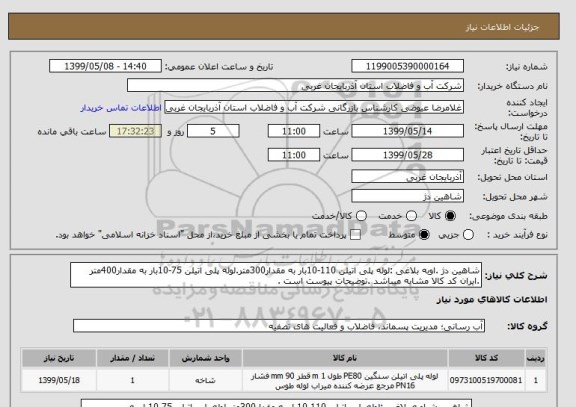Viewport: 576px width, 407px height.
Task: Open the اطلاعات تماس خریدار link
Action: [121, 108]
